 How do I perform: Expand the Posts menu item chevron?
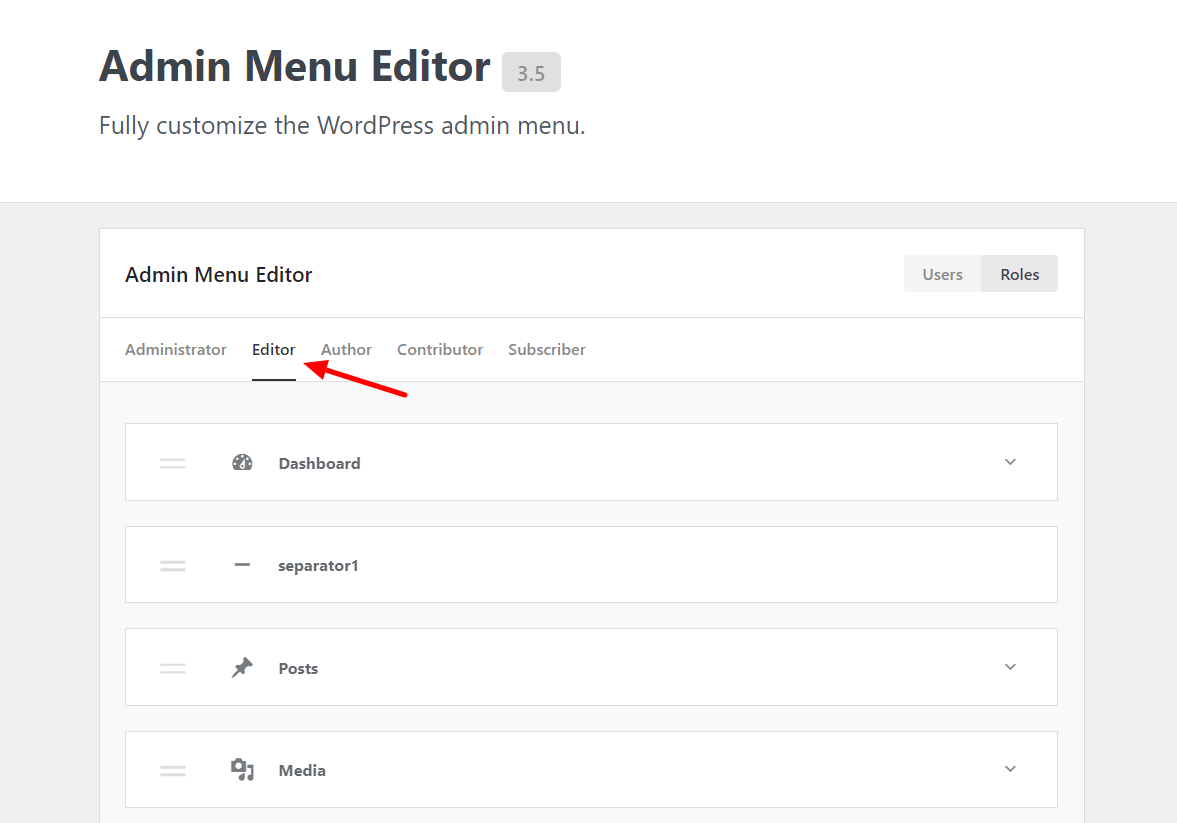click(x=1010, y=667)
